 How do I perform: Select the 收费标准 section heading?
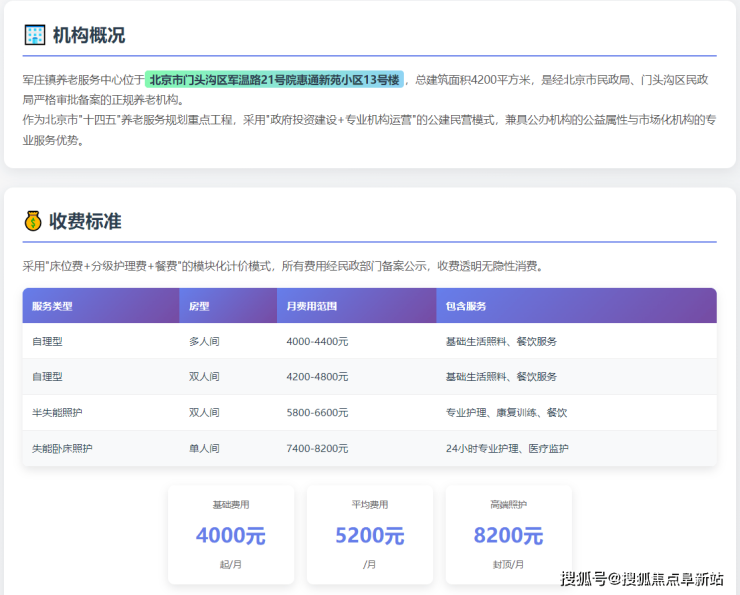pyautogui.click(x=85, y=221)
